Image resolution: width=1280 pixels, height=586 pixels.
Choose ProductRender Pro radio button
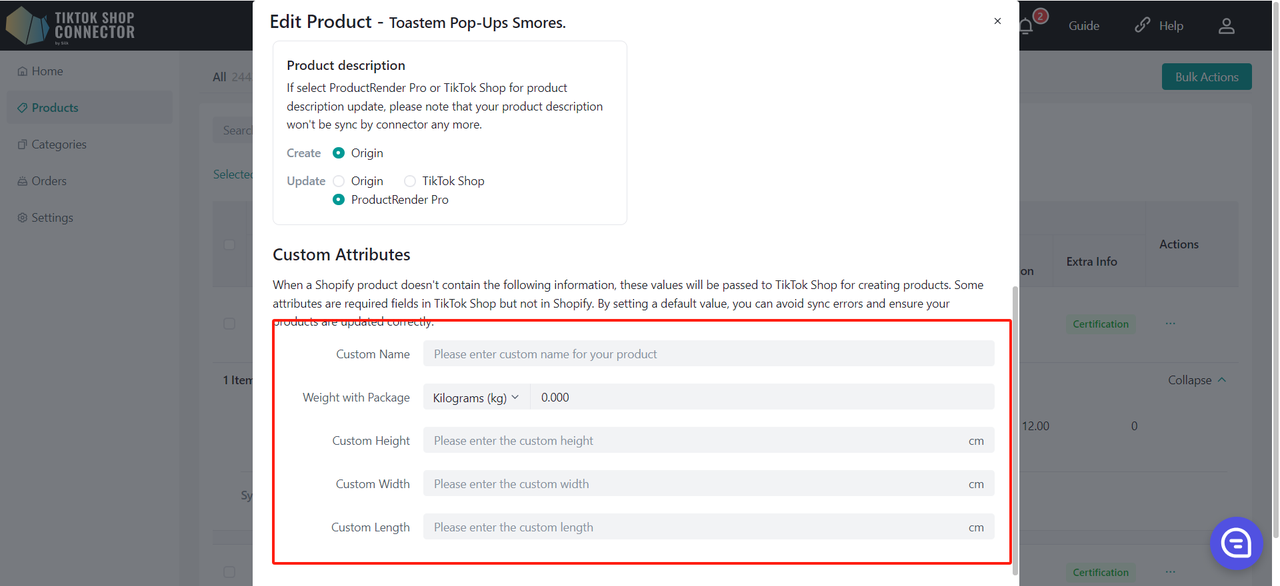(x=339, y=200)
